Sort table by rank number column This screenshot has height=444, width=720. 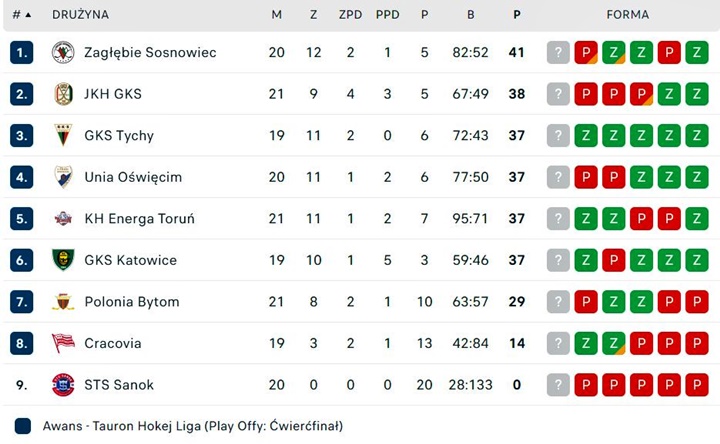point(20,15)
